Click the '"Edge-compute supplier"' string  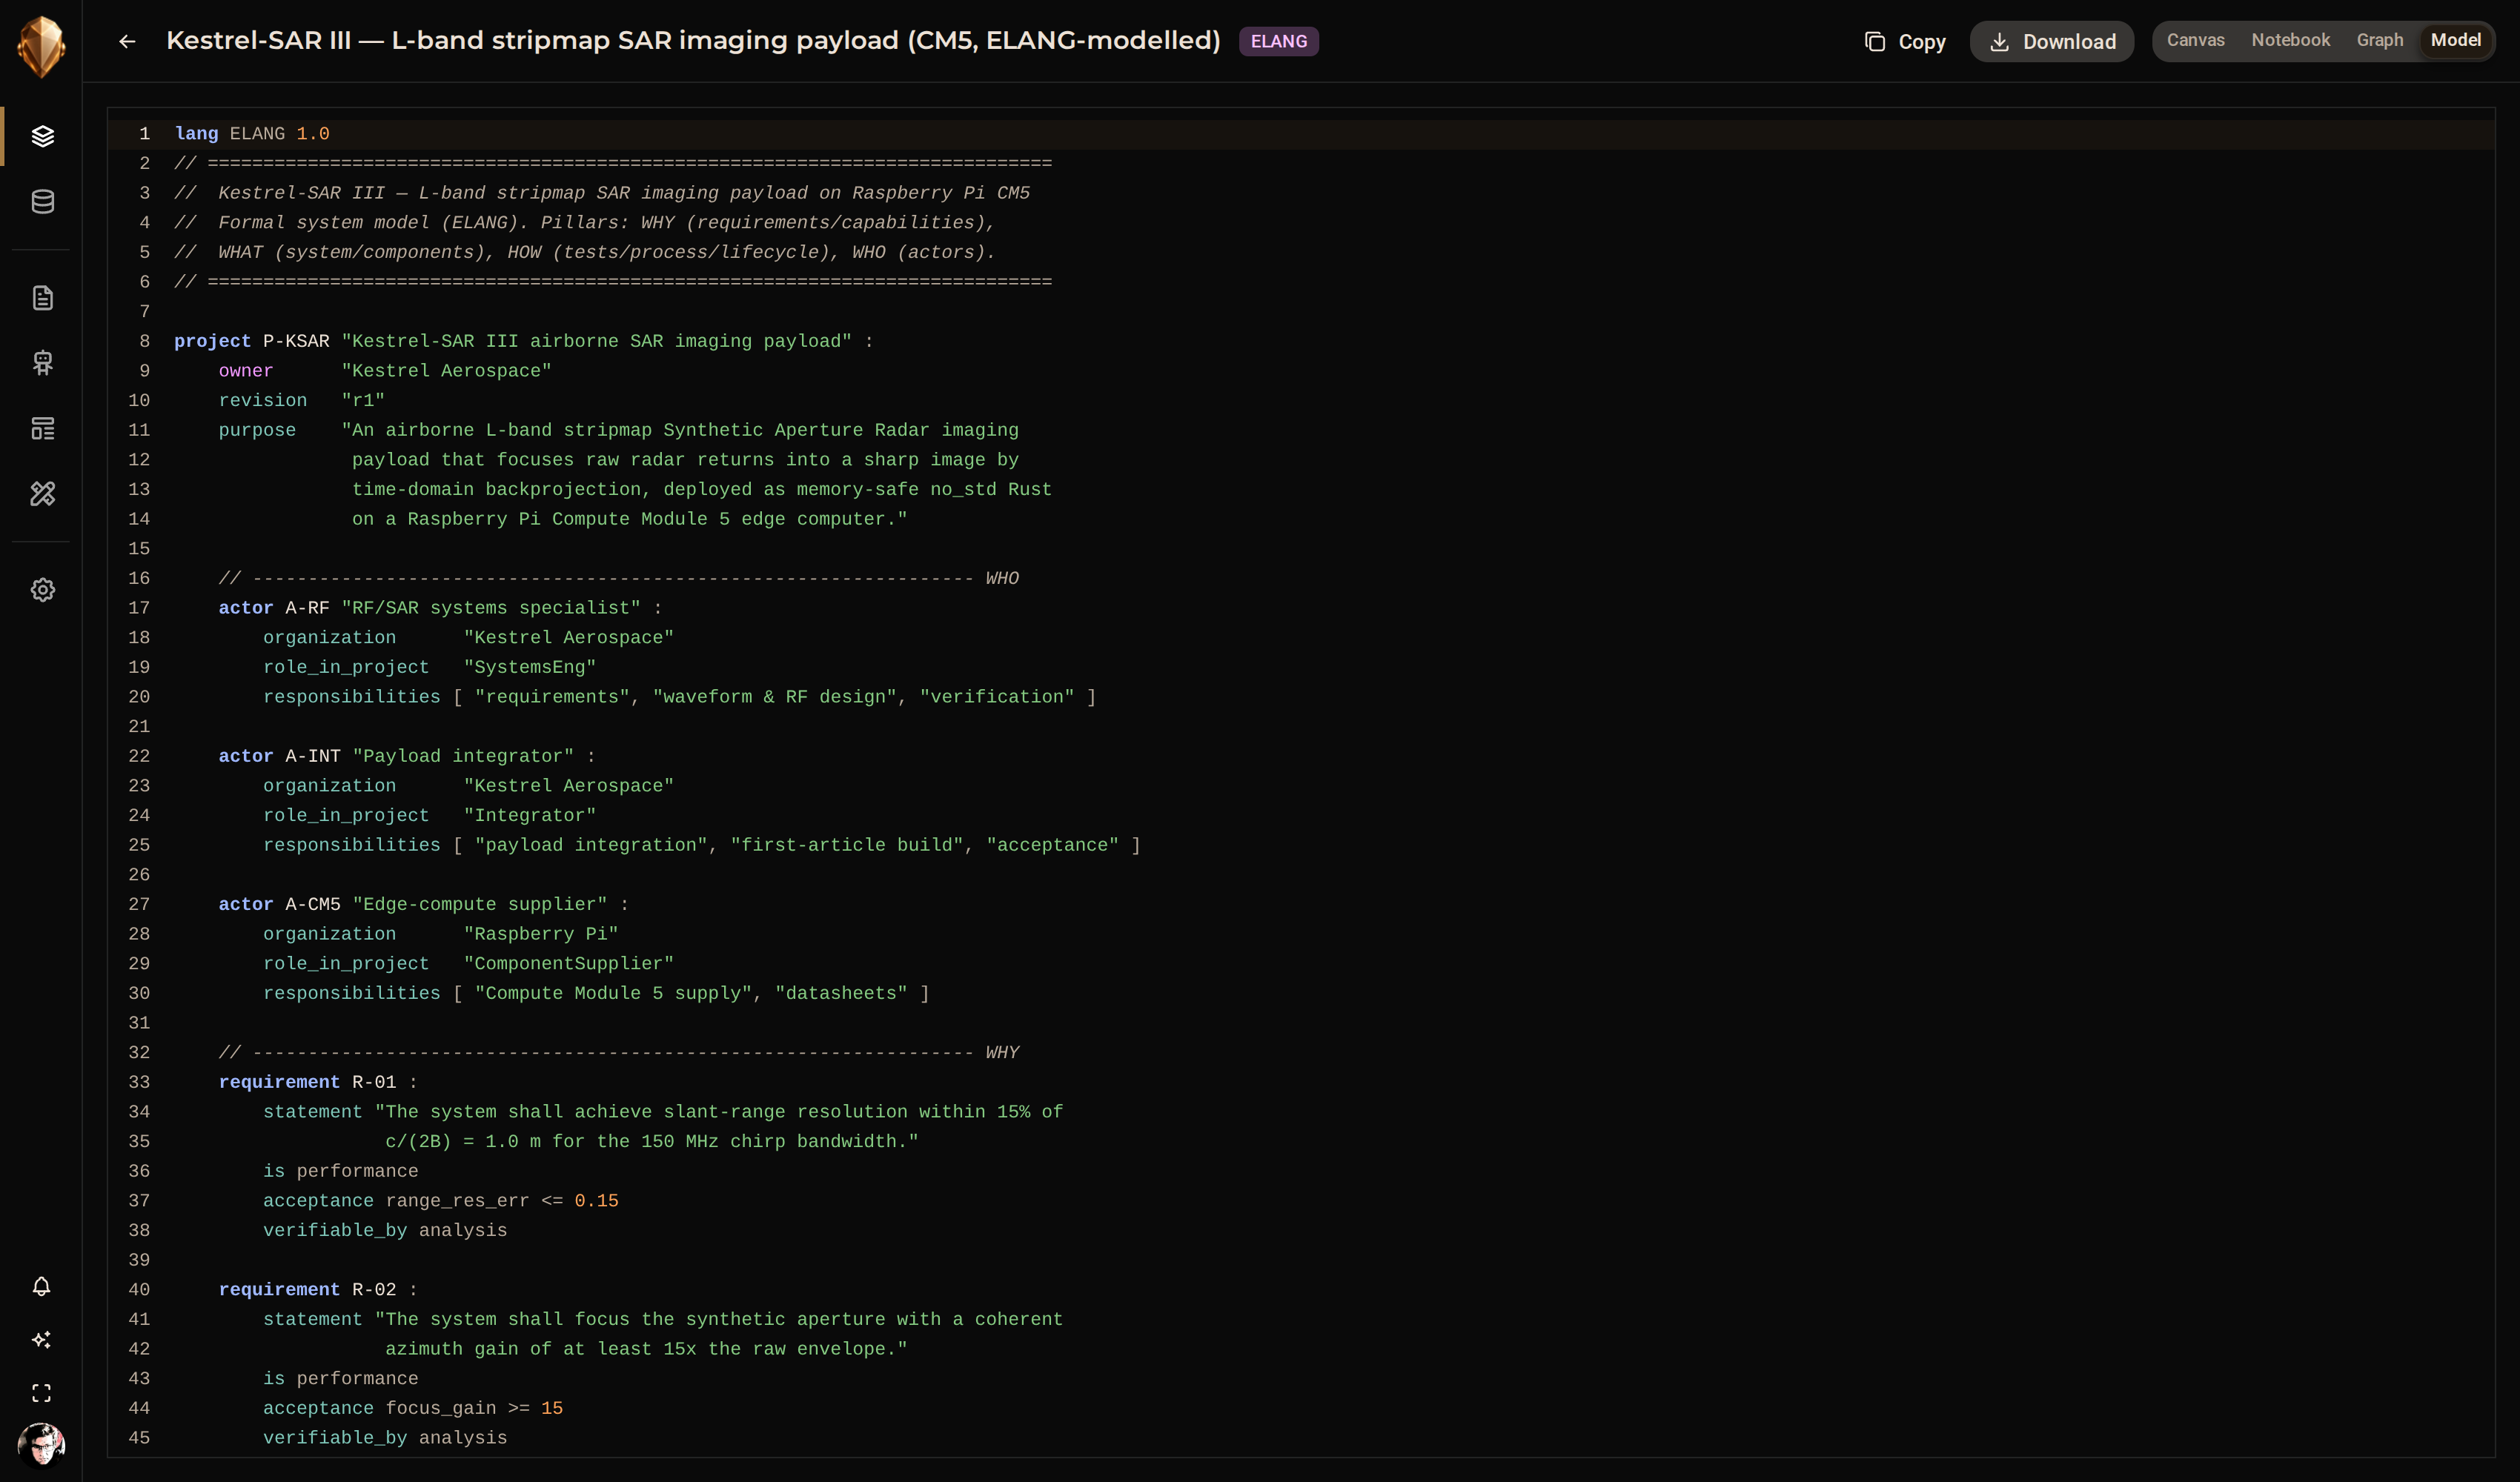[x=480, y=904]
